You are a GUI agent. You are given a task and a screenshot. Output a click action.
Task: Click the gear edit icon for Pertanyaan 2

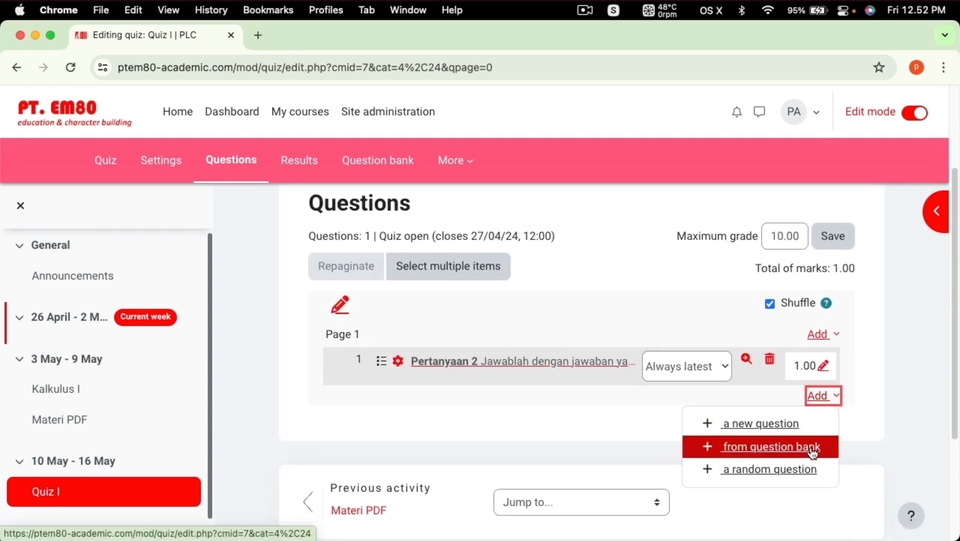pos(398,361)
